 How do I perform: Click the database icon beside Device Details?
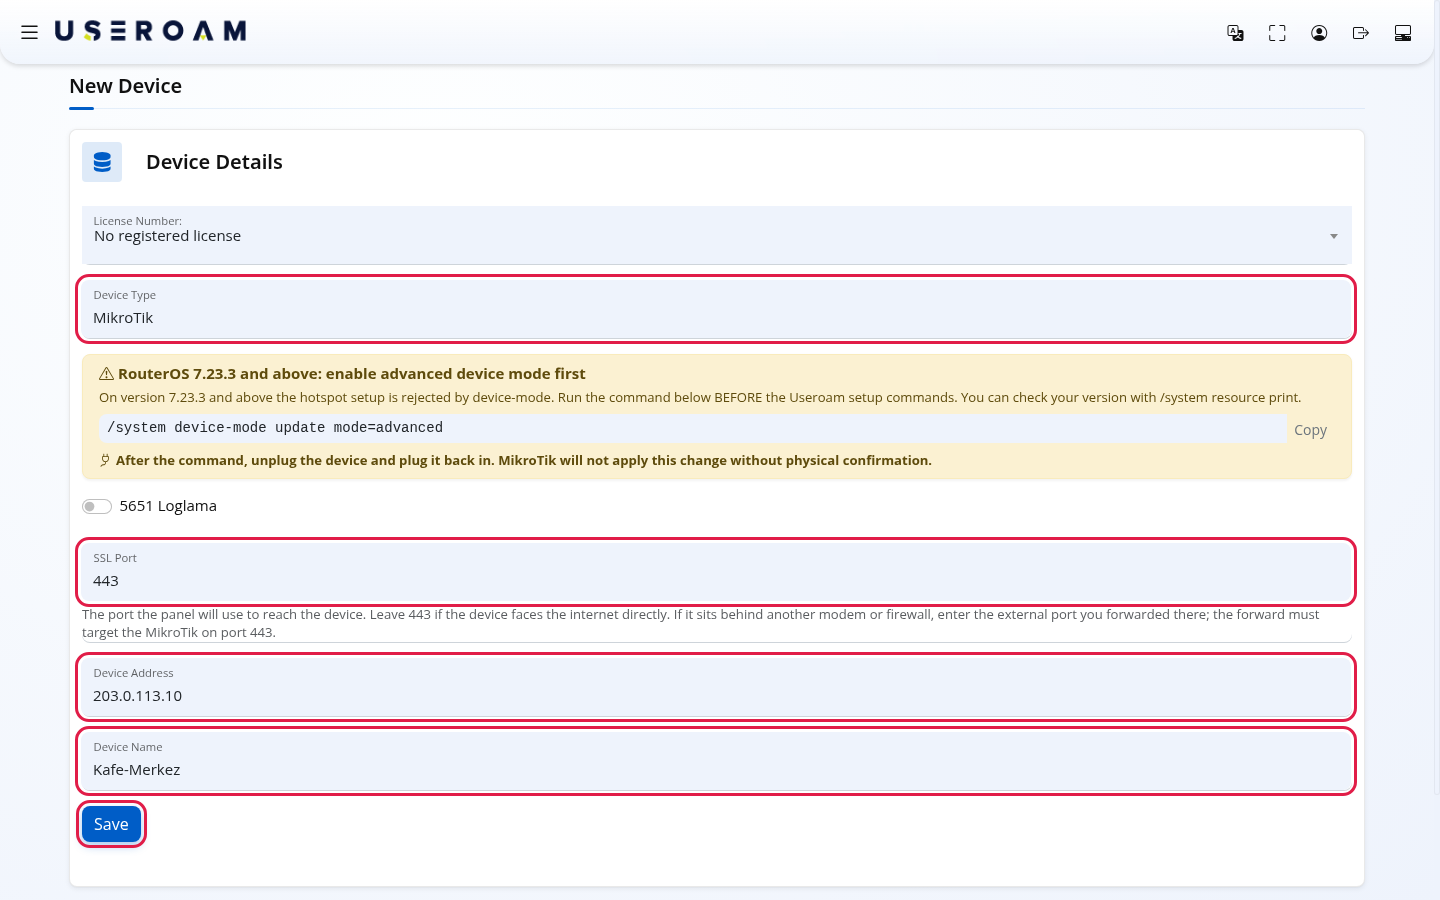click(102, 162)
